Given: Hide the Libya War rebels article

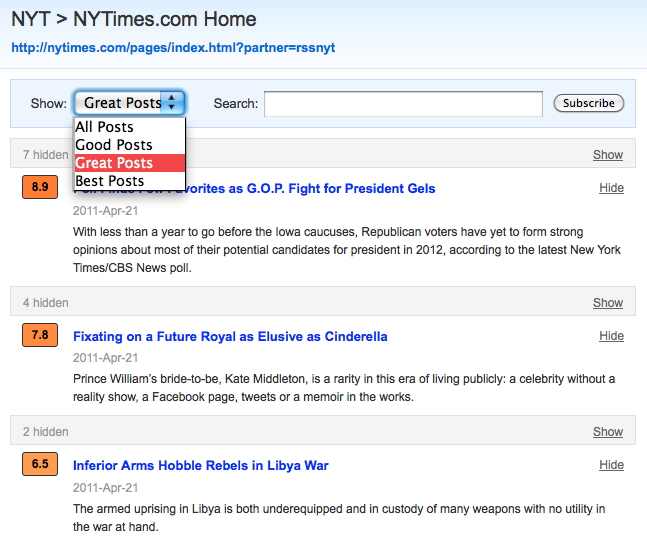Looking at the screenshot, I should (x=611, y=465).
